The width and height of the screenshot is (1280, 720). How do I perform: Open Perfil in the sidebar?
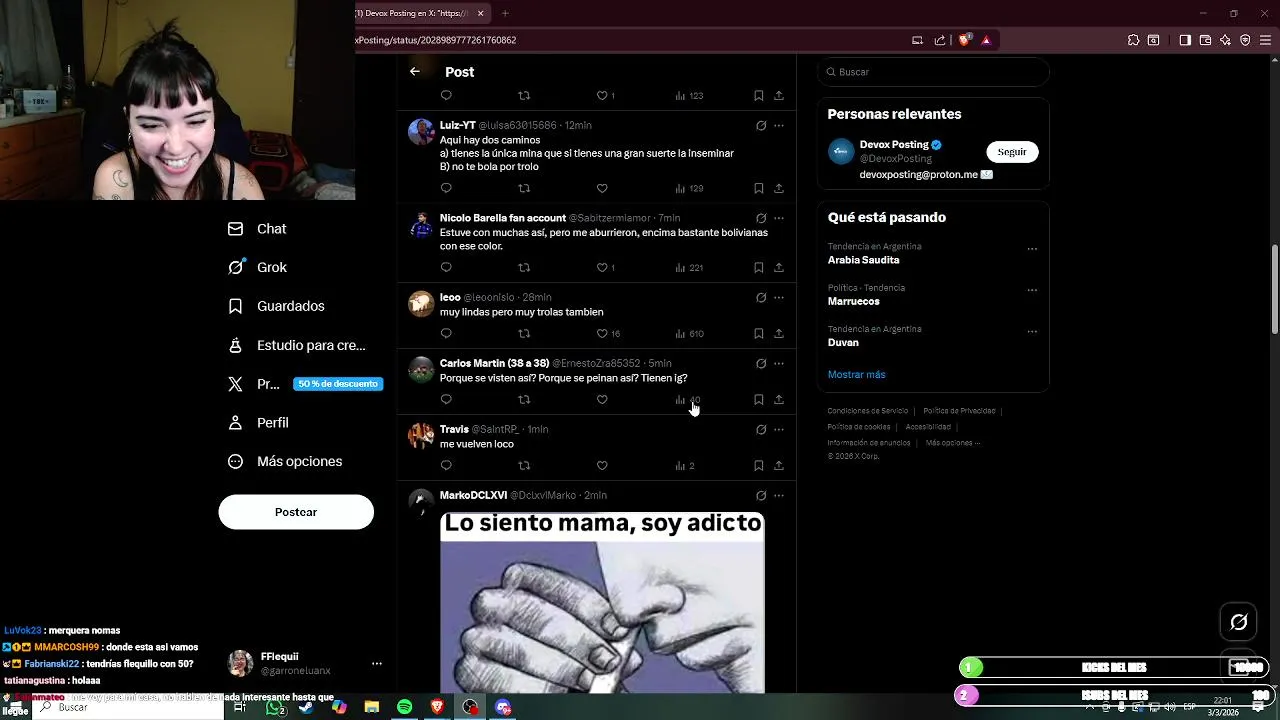point(258,422)
